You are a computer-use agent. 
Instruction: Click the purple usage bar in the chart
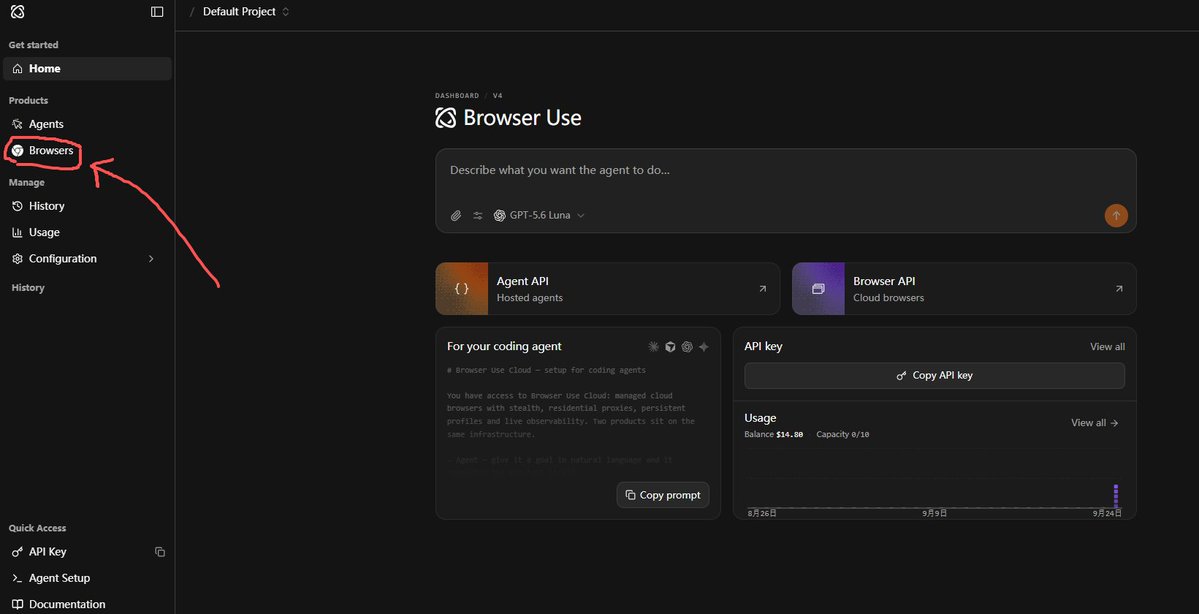pos(1116,495)
